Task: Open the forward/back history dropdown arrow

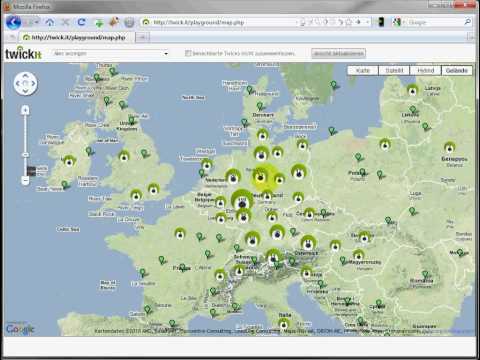Action: pyautogui.click(x=37, y=22)
